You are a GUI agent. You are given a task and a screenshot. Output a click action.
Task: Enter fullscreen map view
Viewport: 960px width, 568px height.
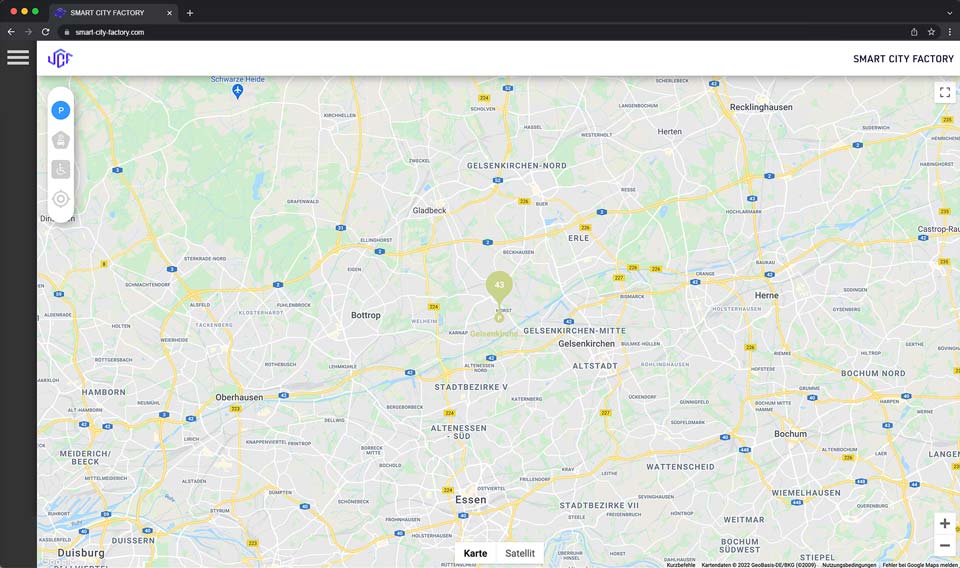pos(945,92)
